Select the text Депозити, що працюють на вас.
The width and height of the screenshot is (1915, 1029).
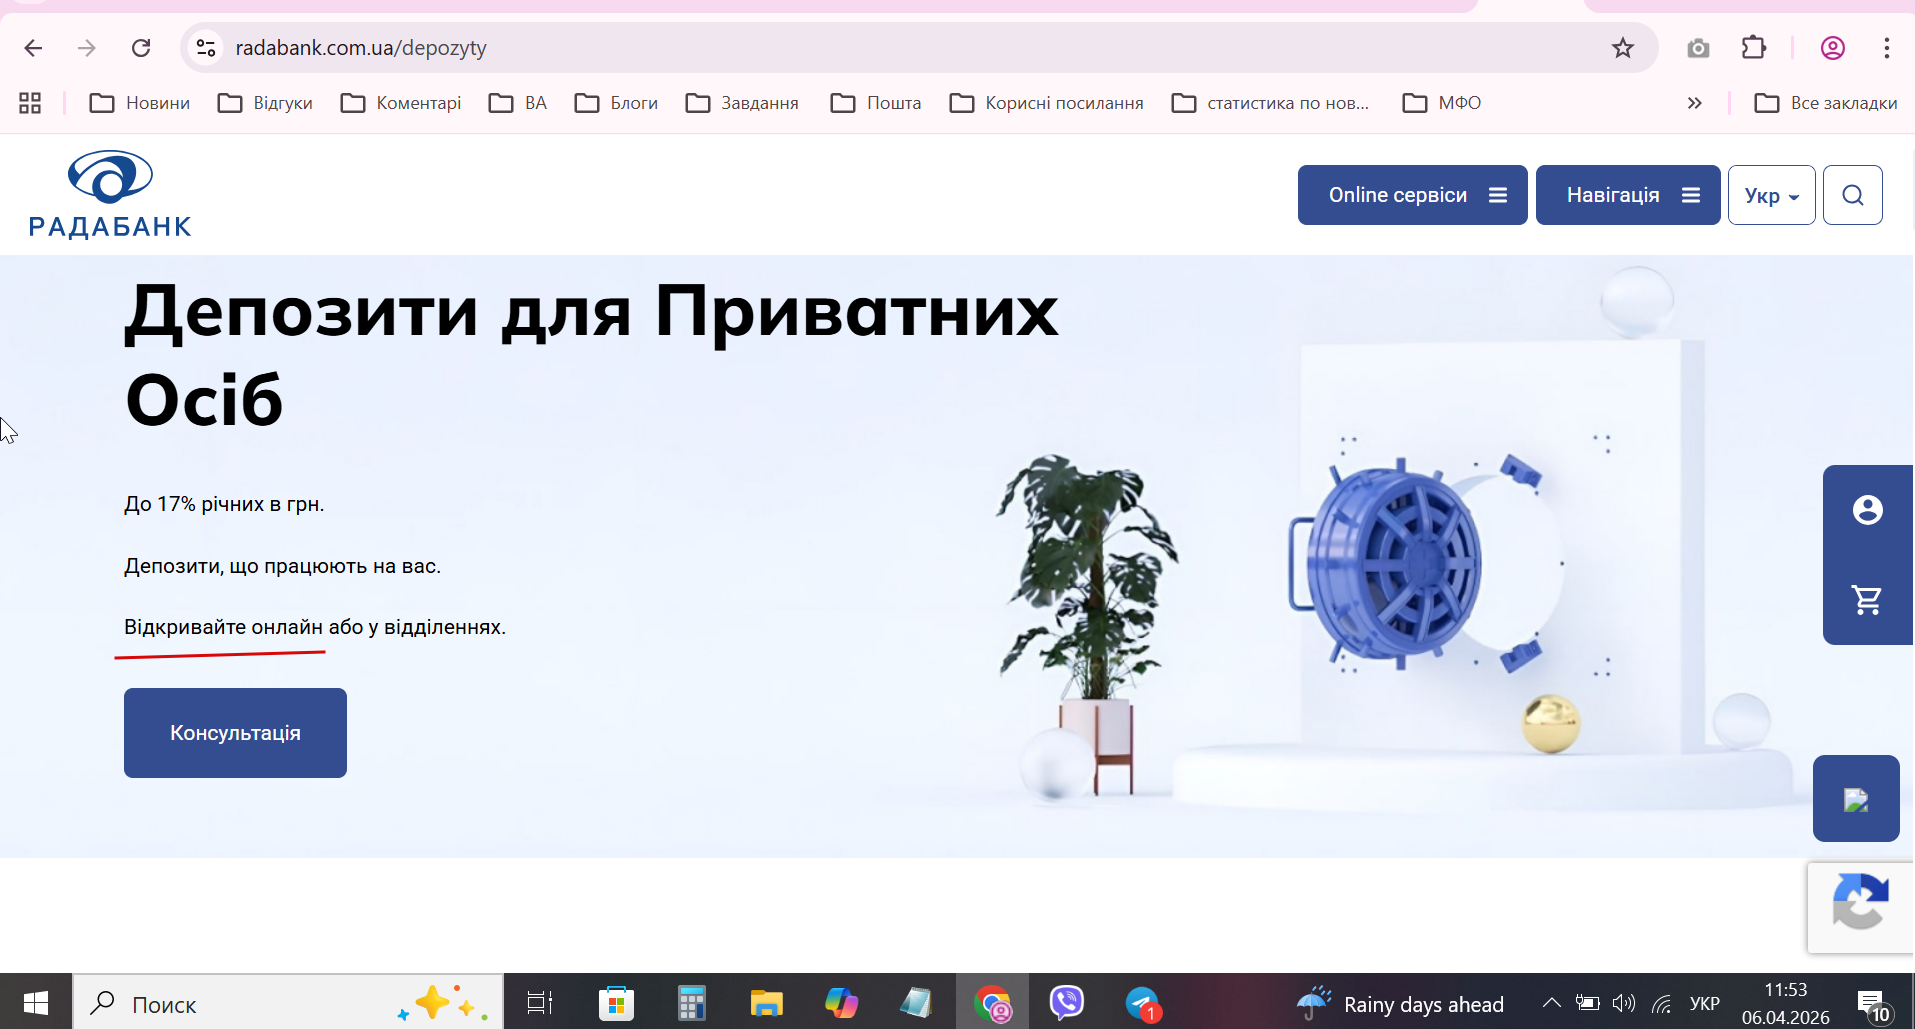click(x=282, y=566)
